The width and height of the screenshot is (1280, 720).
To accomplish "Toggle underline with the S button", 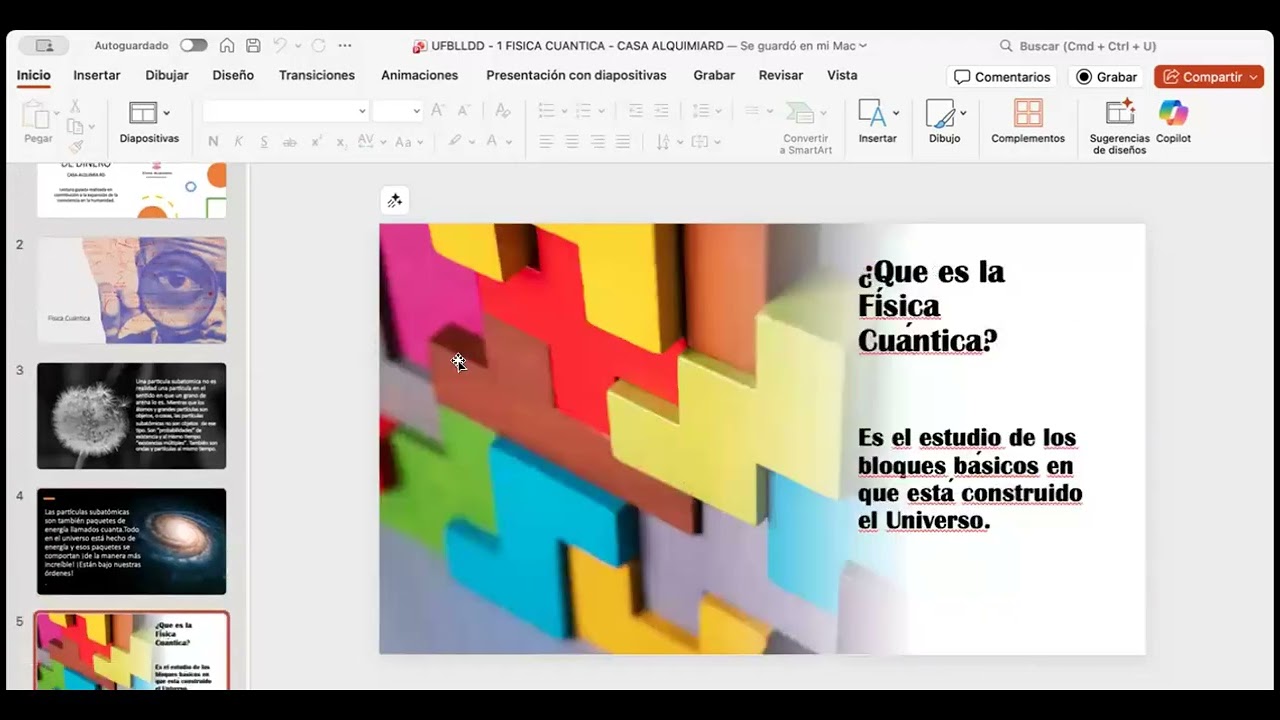I will point(264,142).
